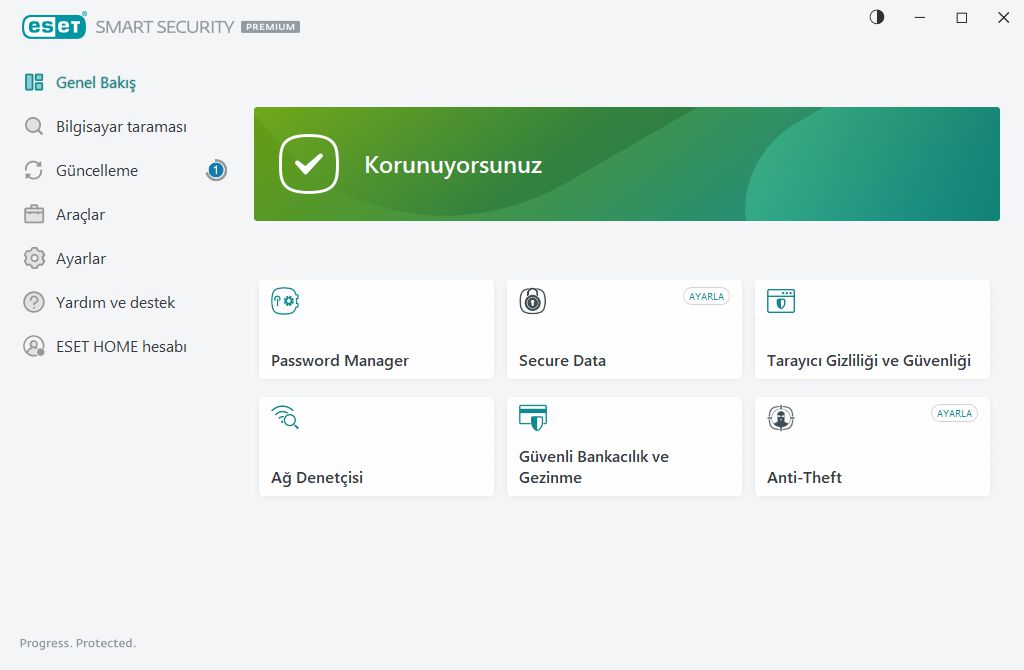This screenshot has height=670, width=1024.
Task: Open Güncelleme from the sidebar
Action: point(96,171)
